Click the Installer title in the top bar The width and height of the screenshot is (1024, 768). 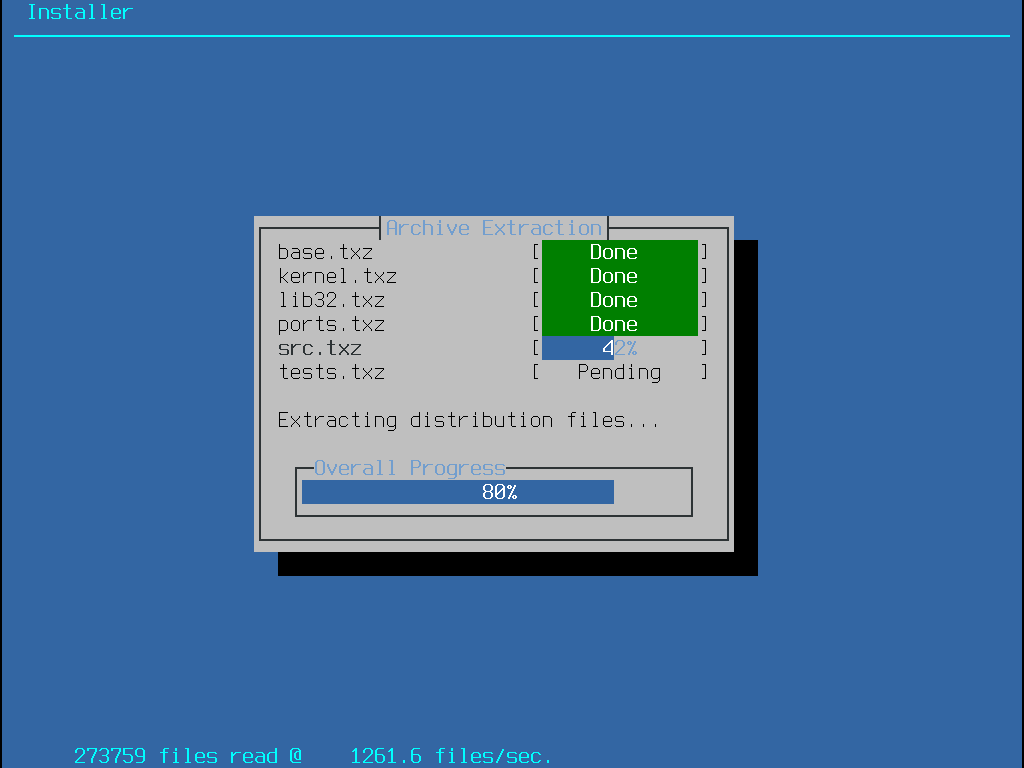pyautogui.click(x=79, y=12)
